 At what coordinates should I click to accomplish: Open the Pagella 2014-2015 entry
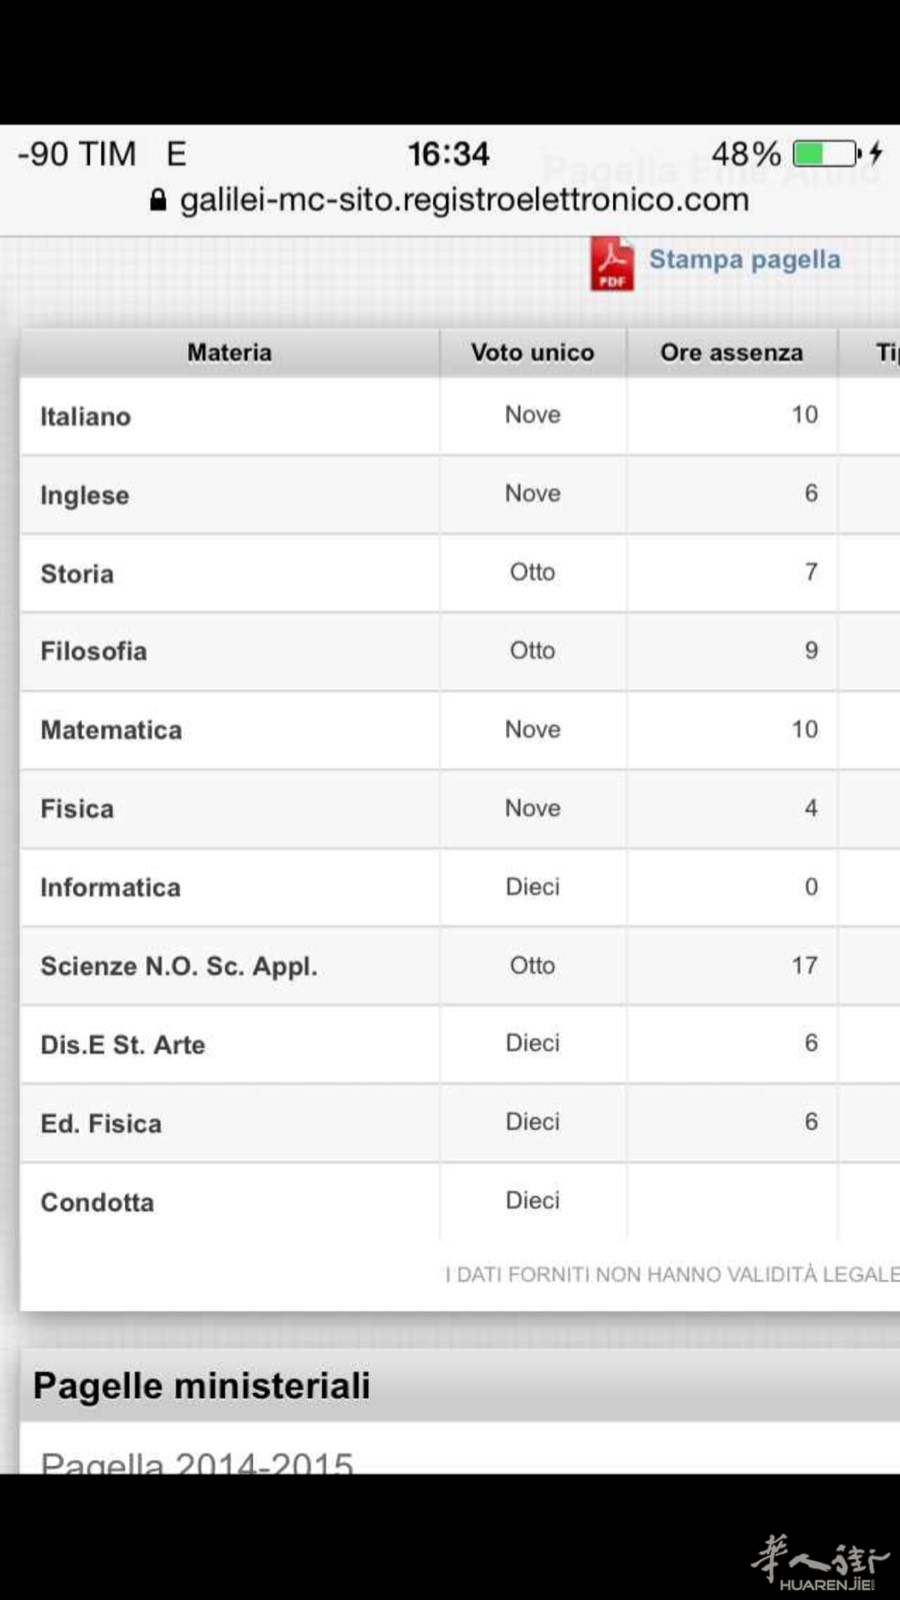tap(197, 1460)
